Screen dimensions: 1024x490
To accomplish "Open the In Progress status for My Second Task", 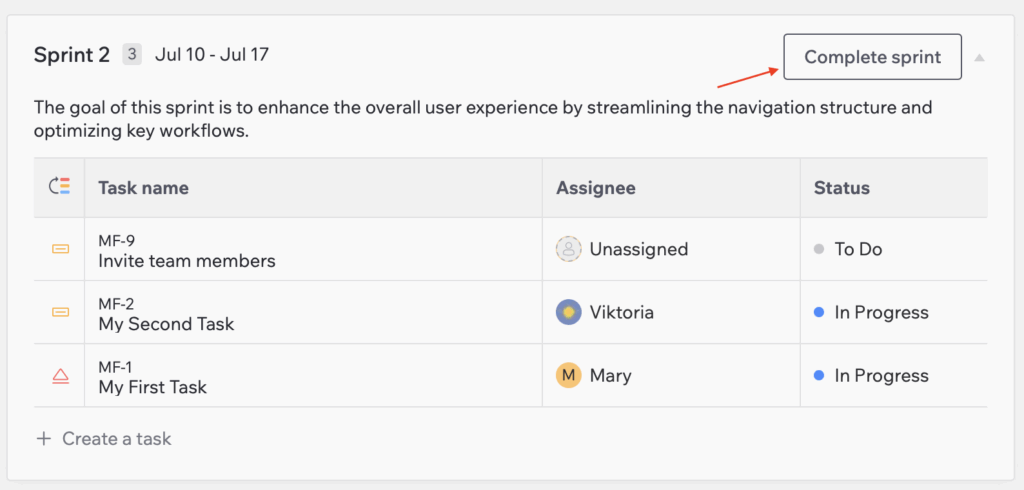I will pyautogui.click(x=871, y=312).
